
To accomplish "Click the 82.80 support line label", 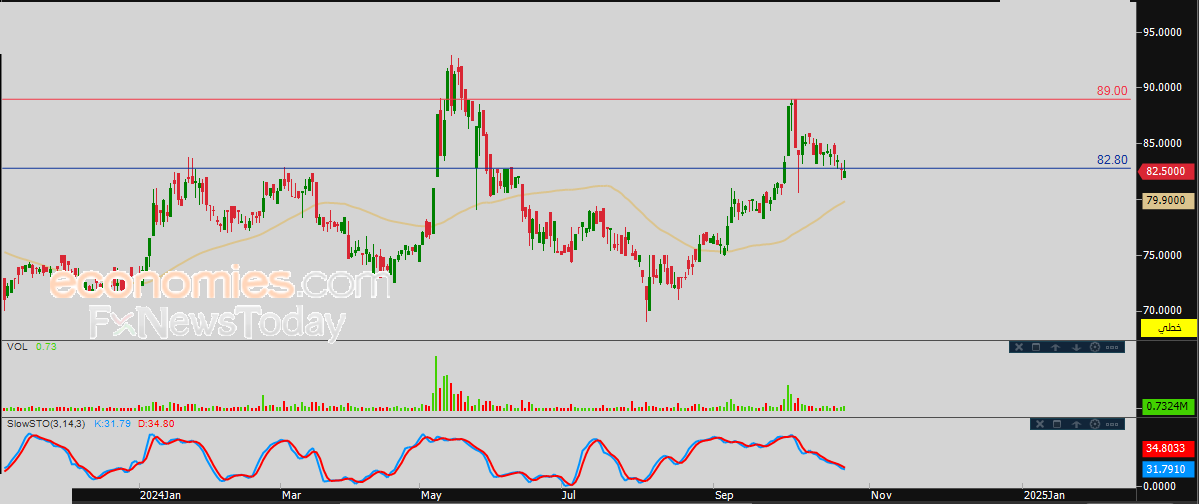I will point(1112,160).
